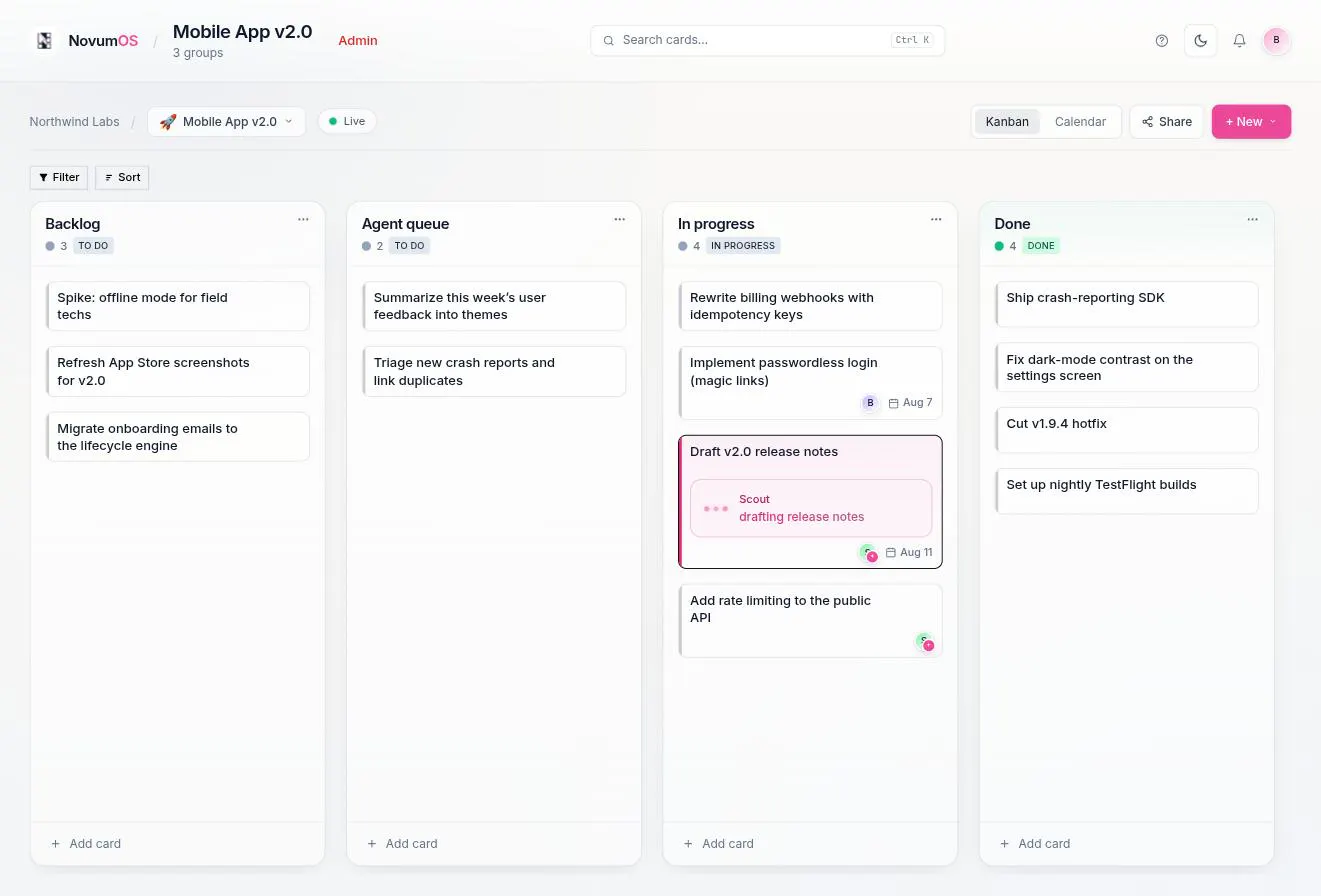Click the rocket emoji project icon
Image resolution: width=1321 pixels, height=896 pixels.
pyautogui.click(x=168, y=122)
